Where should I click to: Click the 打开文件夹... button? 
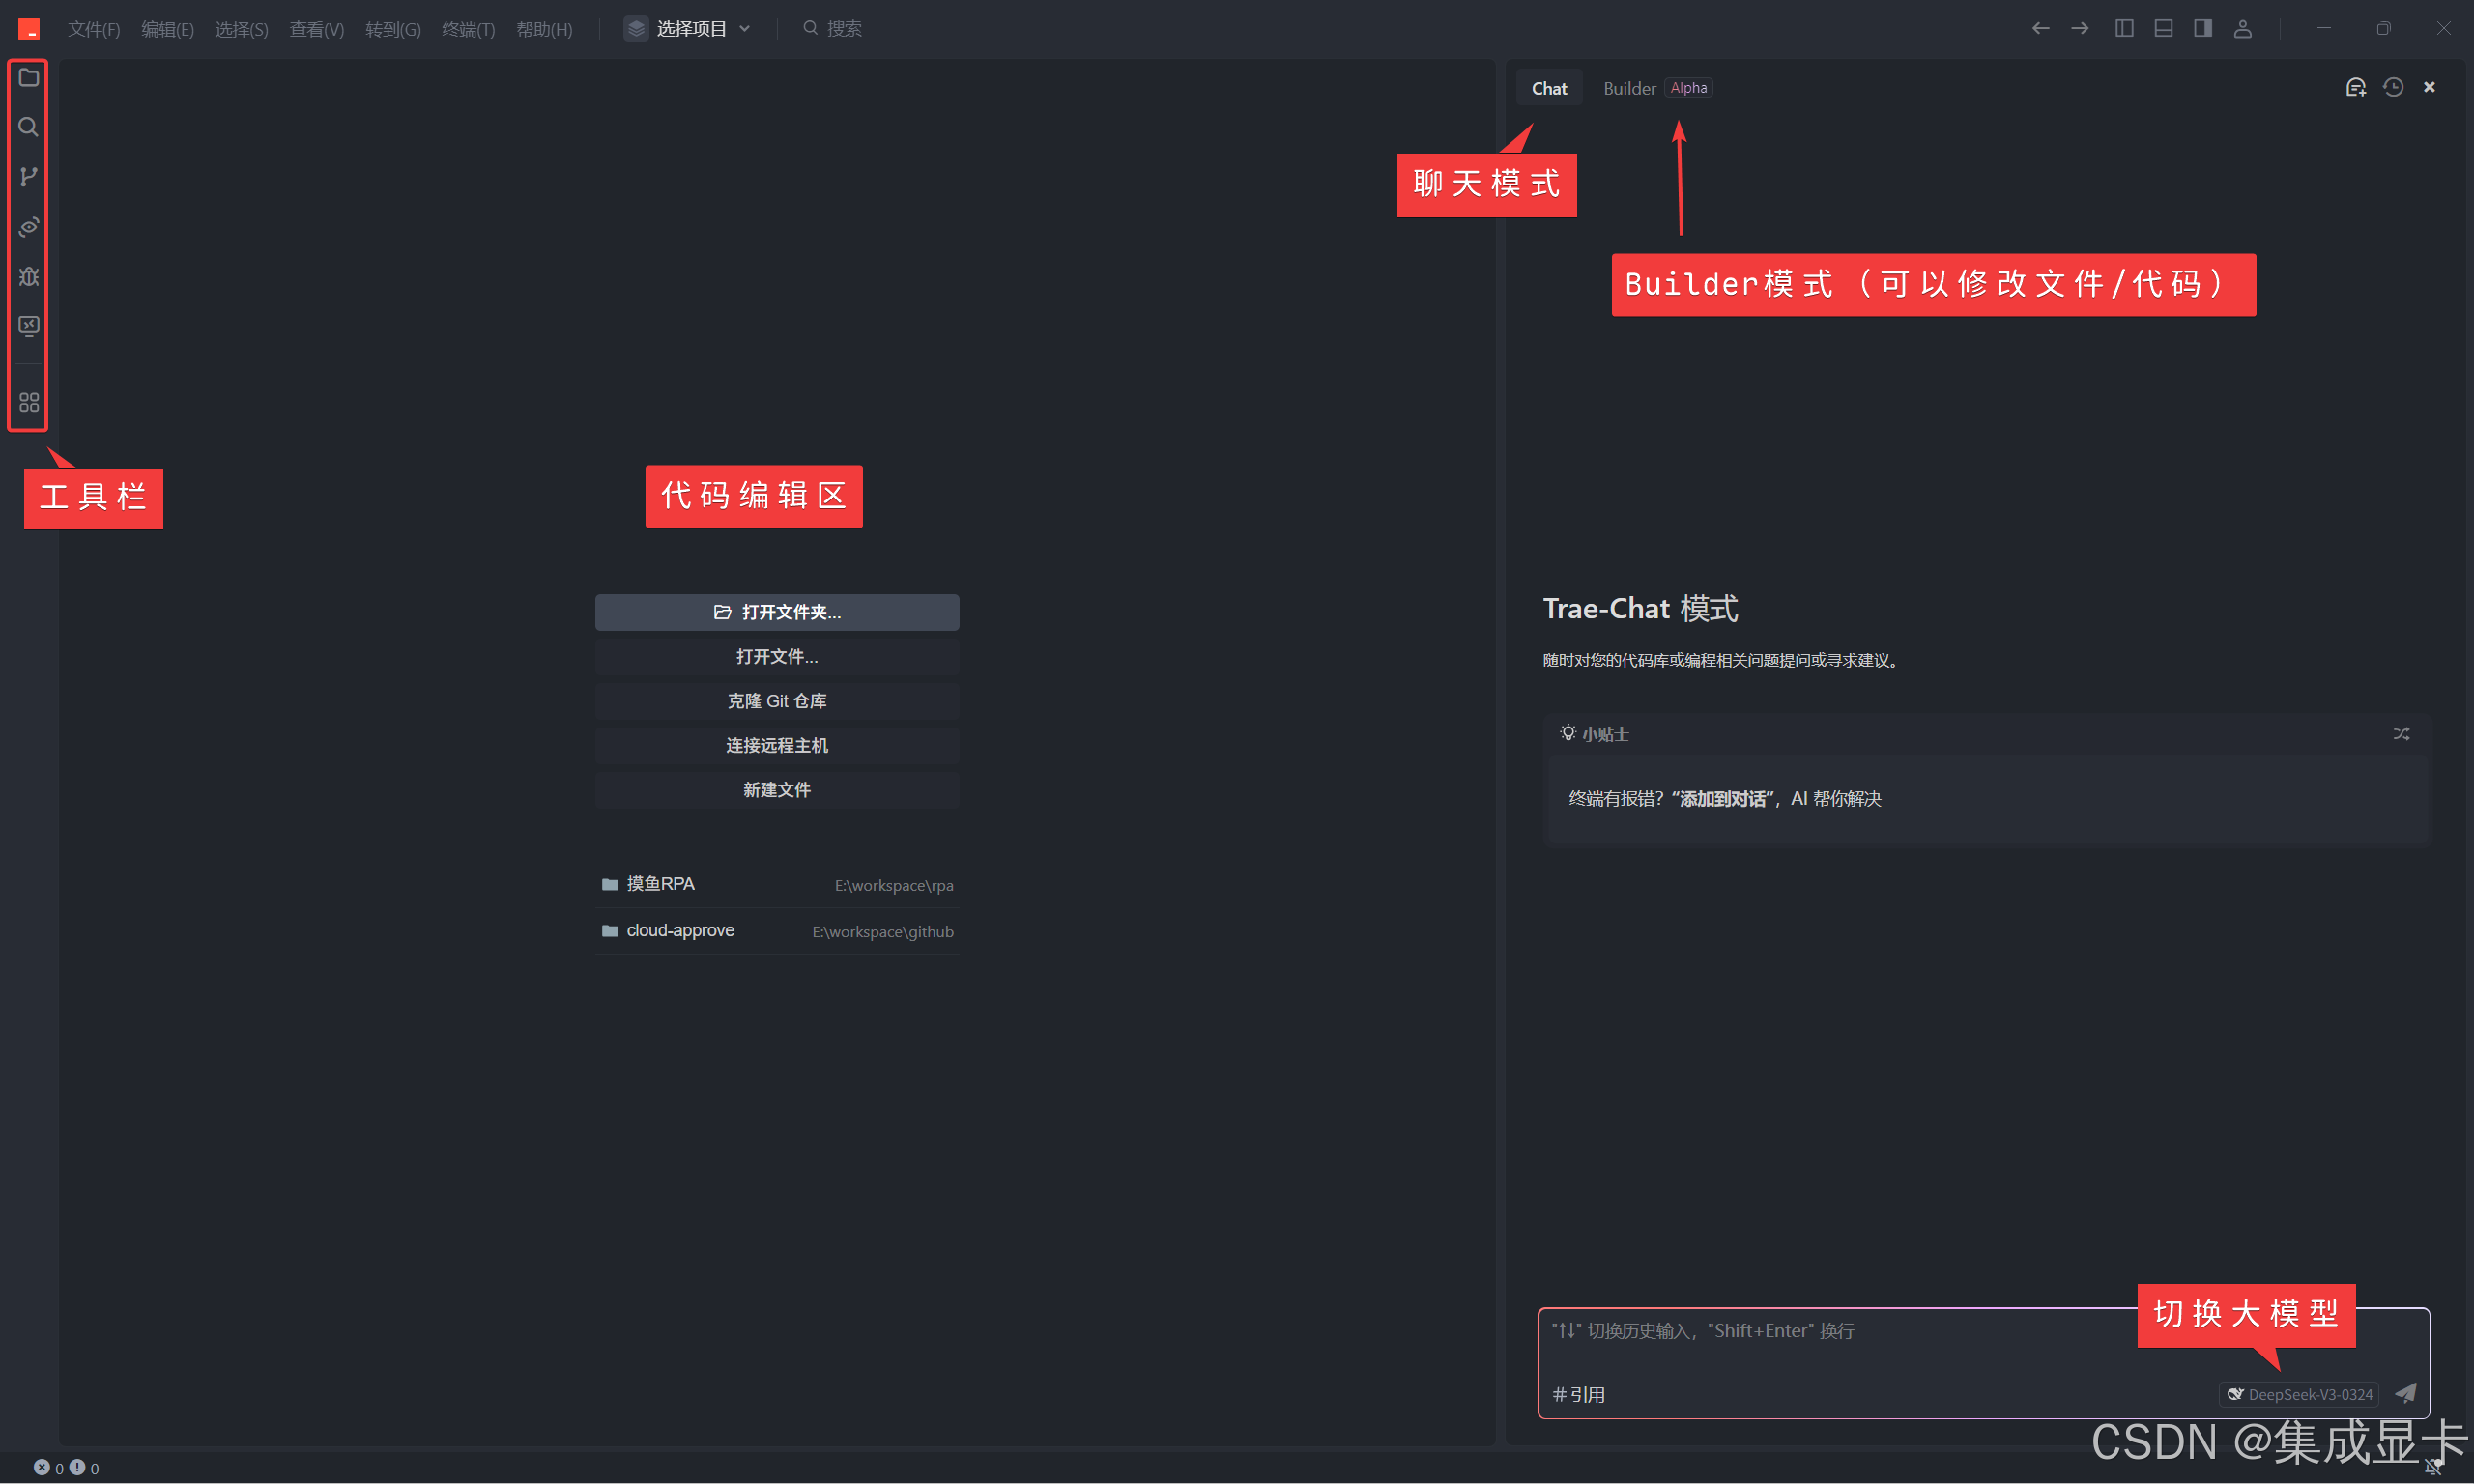777,612
